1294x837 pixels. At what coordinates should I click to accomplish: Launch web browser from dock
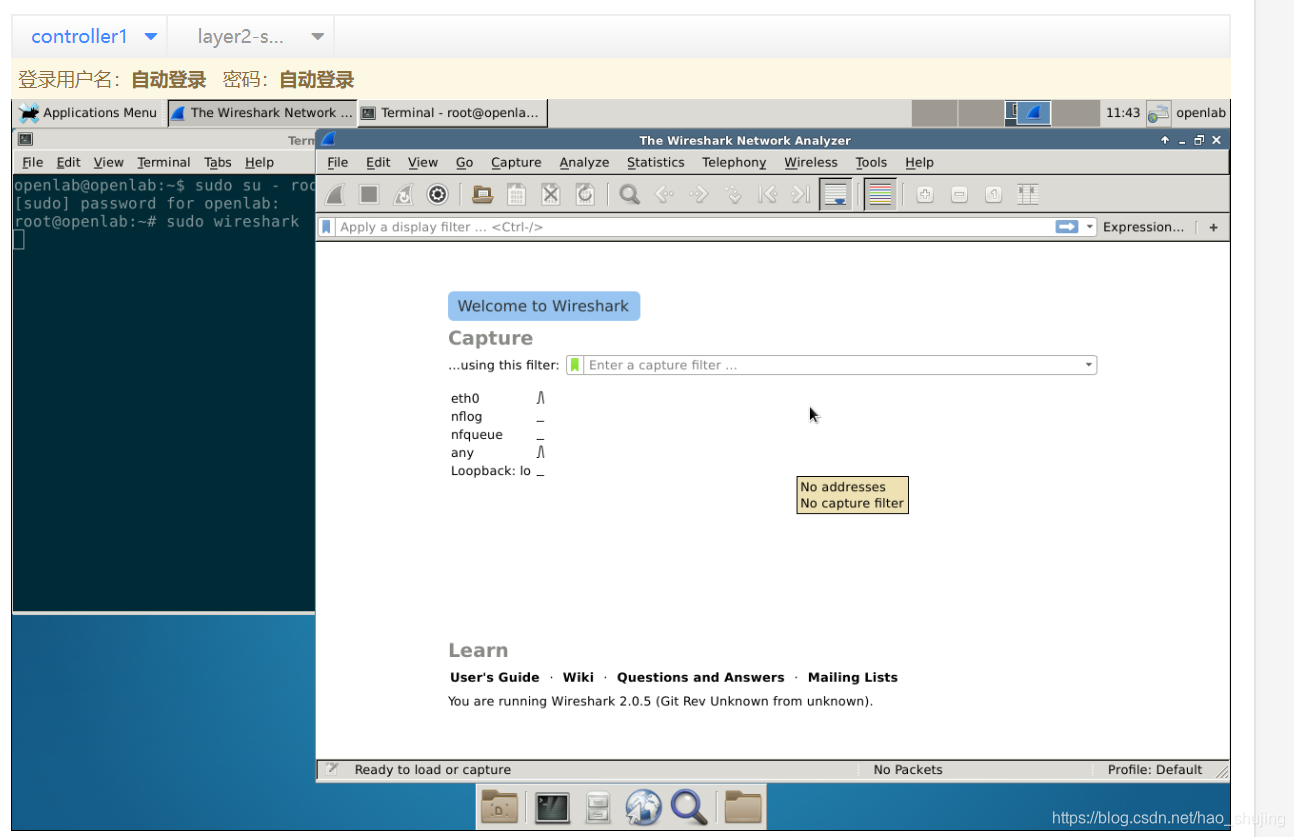(x=644, y=806)
